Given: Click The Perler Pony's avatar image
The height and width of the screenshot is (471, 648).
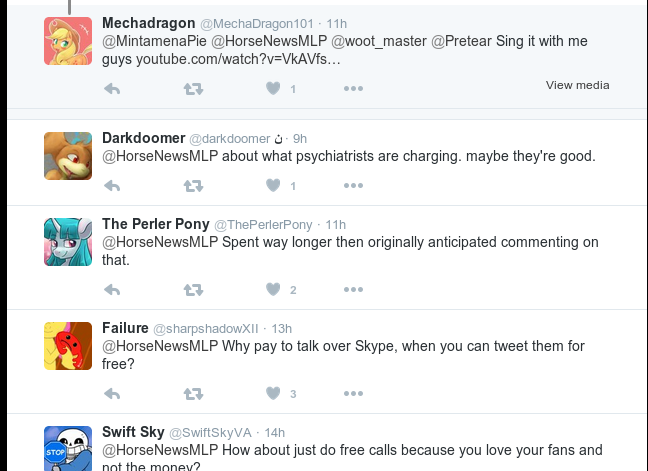Looking at the screenshot, I should coord(68,241).
